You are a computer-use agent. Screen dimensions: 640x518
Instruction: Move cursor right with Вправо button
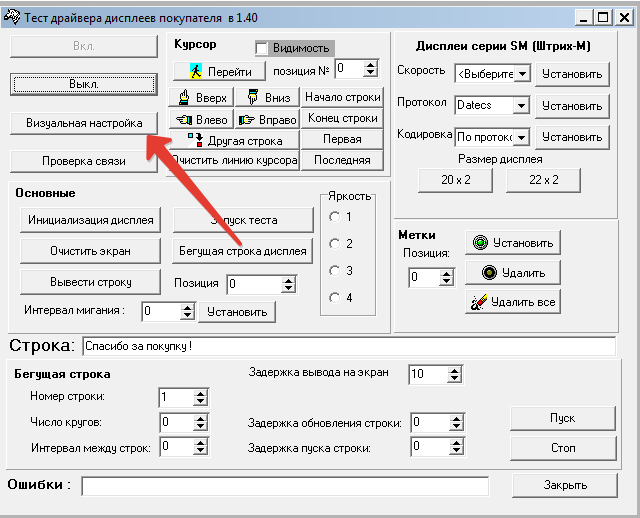tap(265, 119)
